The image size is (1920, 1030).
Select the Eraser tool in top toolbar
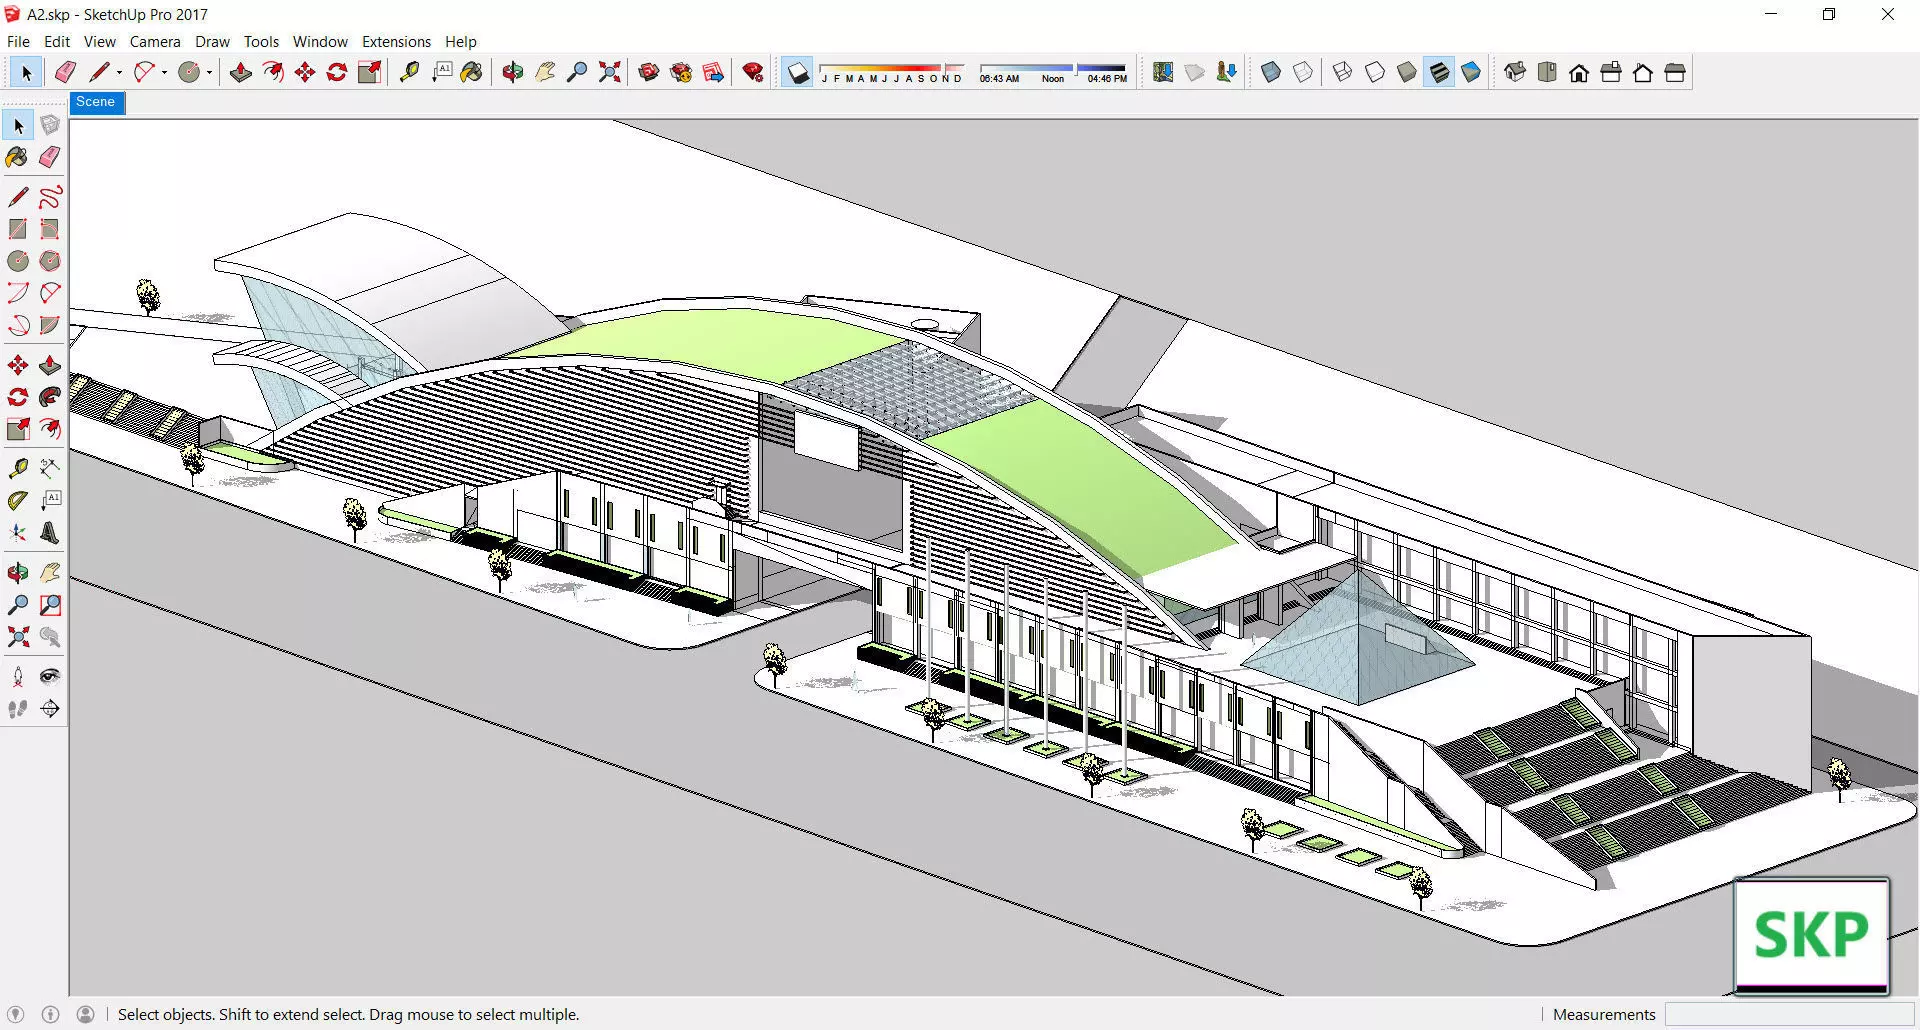pyautogui.click(x=66, y=72)
